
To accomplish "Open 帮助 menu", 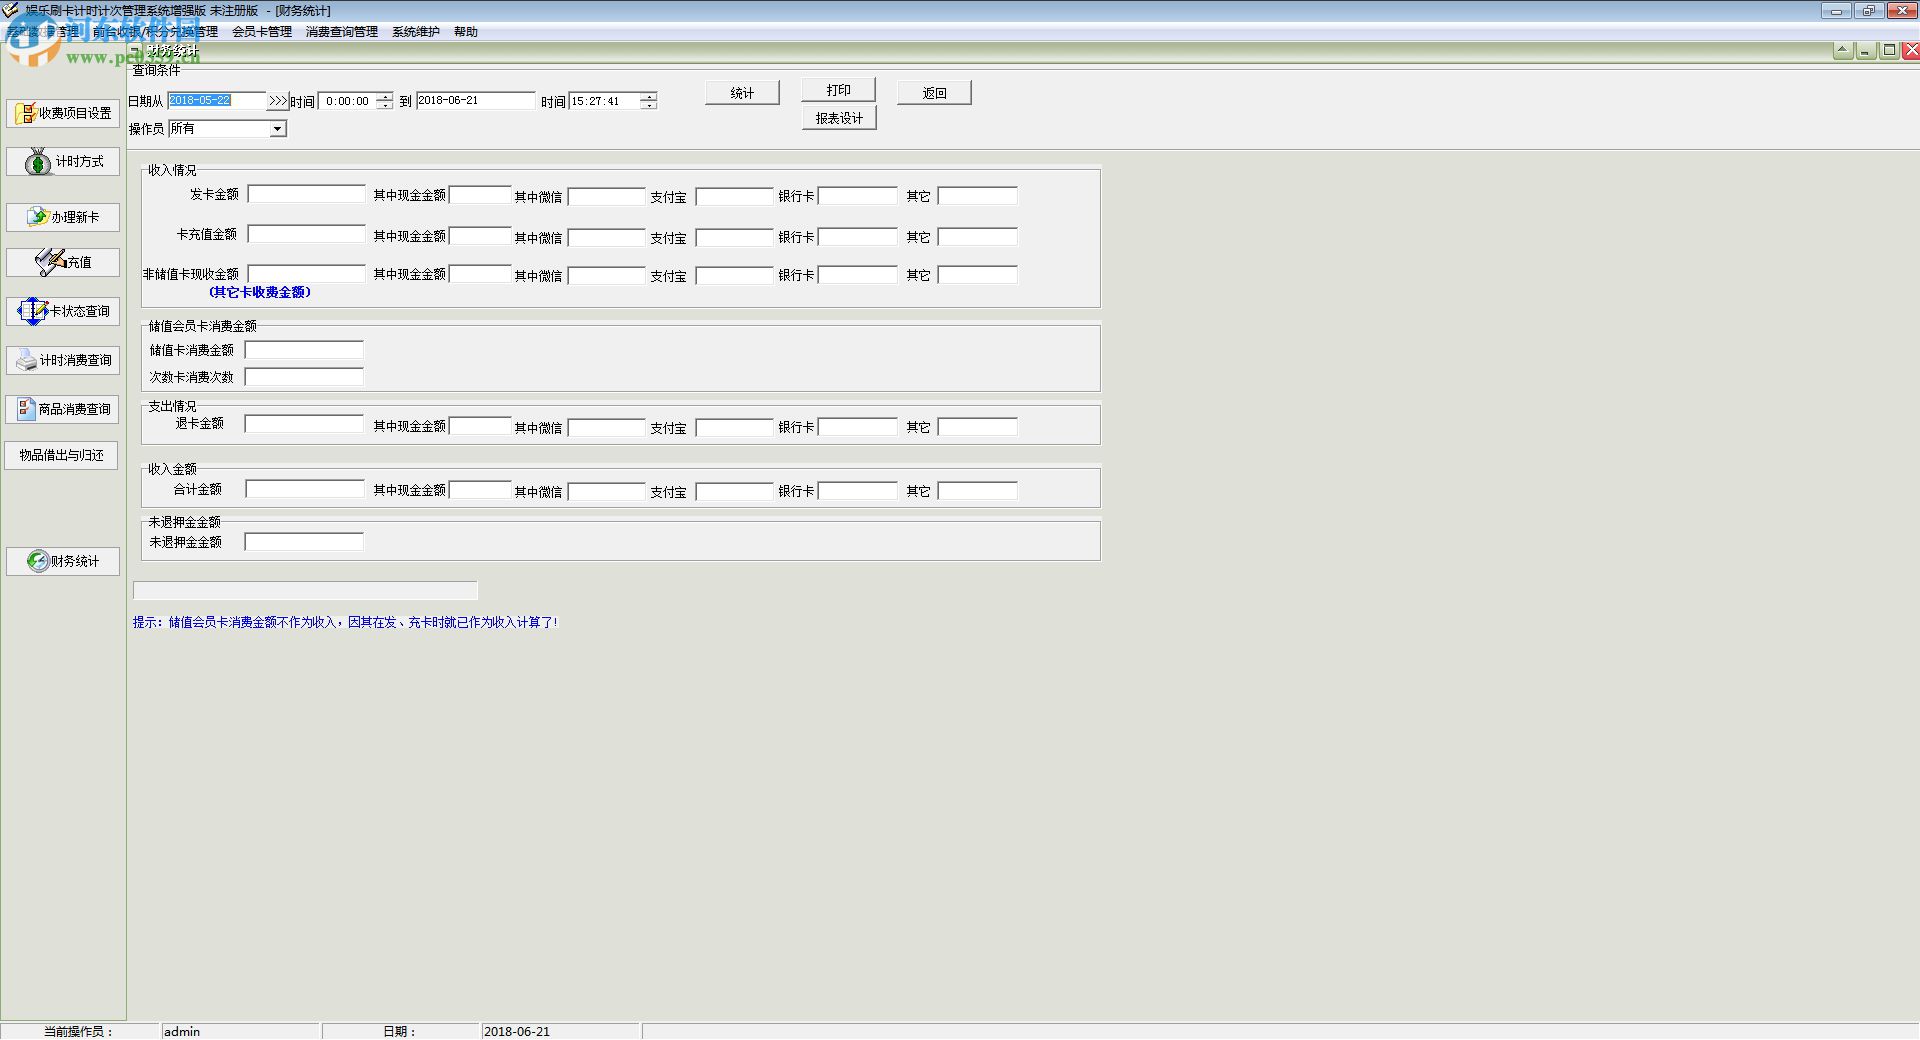I will pos(466,32).
